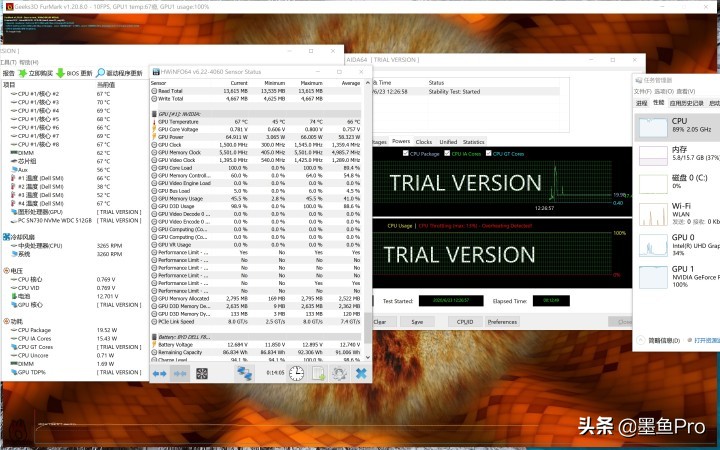
Task: Click the green buy-now star icon in AIDA64
Action: click(x=22, y=73)
